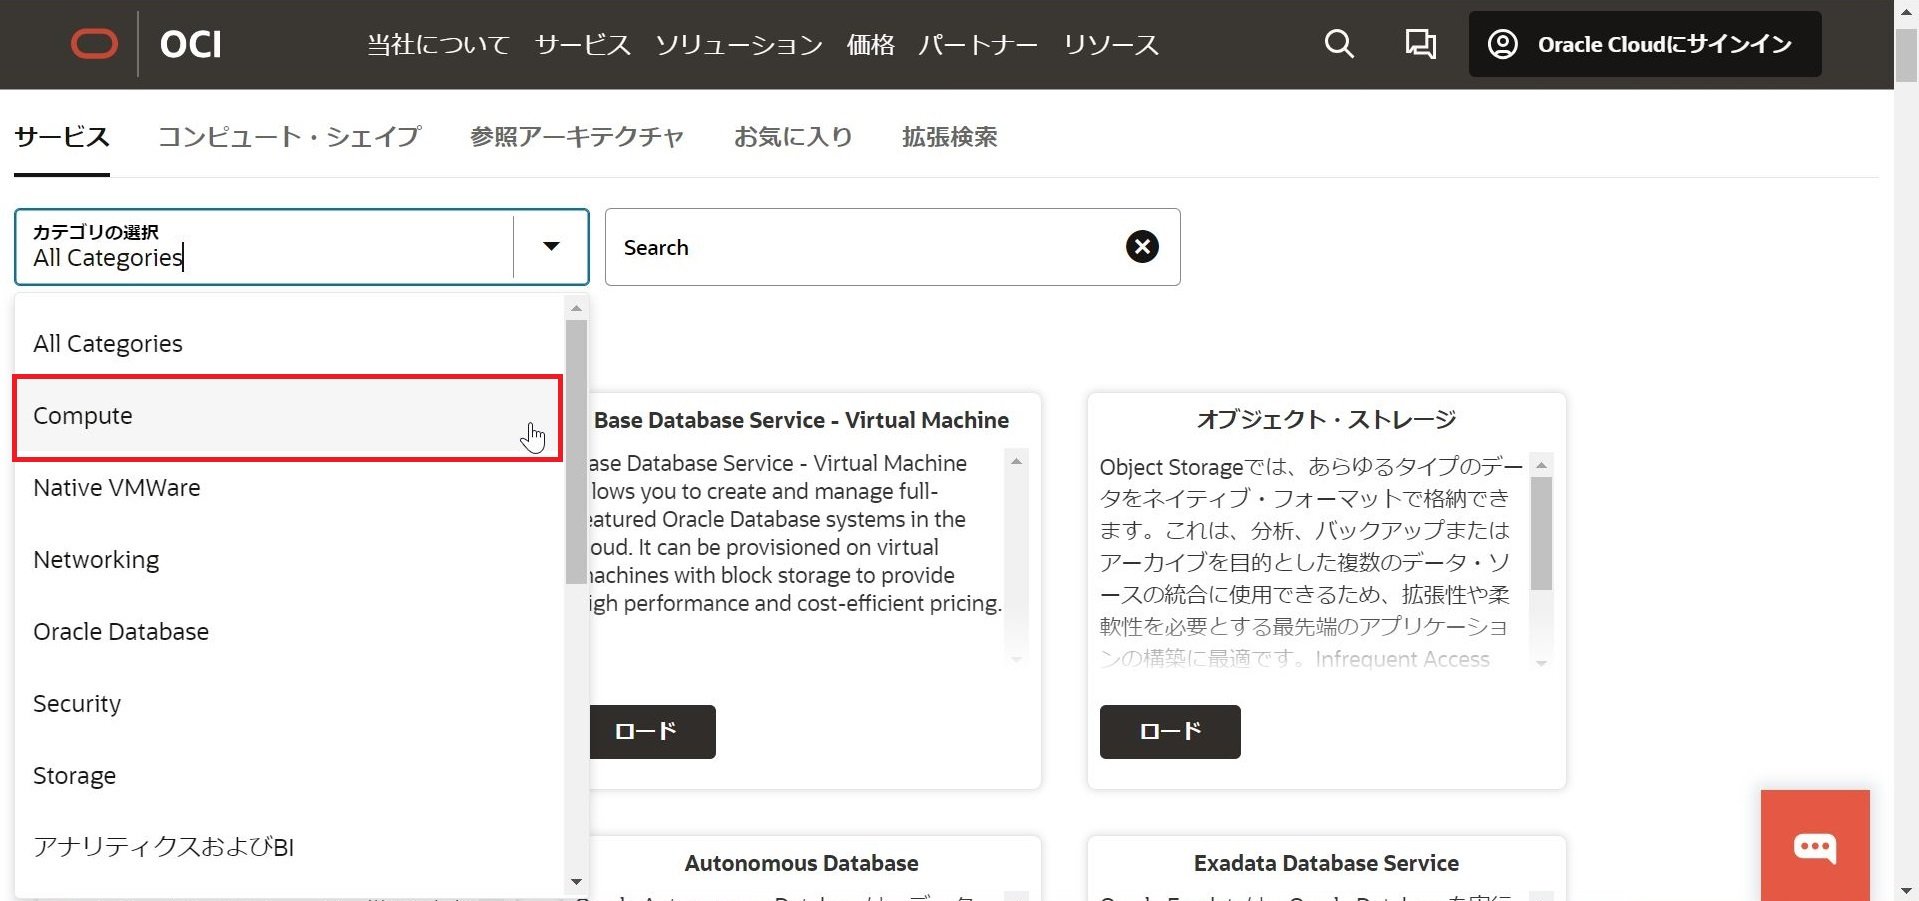Open the chat bubbles icon in header
Screen dimensions: 1919x901
1420,44
